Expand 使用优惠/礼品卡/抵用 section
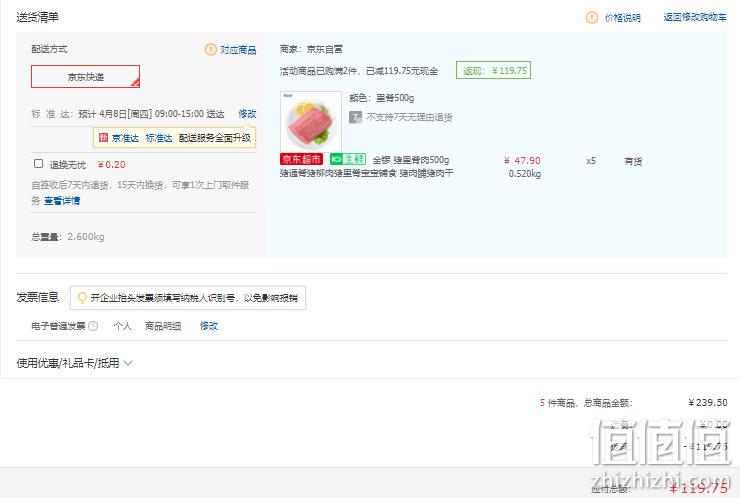The height and width of the screenshot is (498, 740). [x=75, y=363]
